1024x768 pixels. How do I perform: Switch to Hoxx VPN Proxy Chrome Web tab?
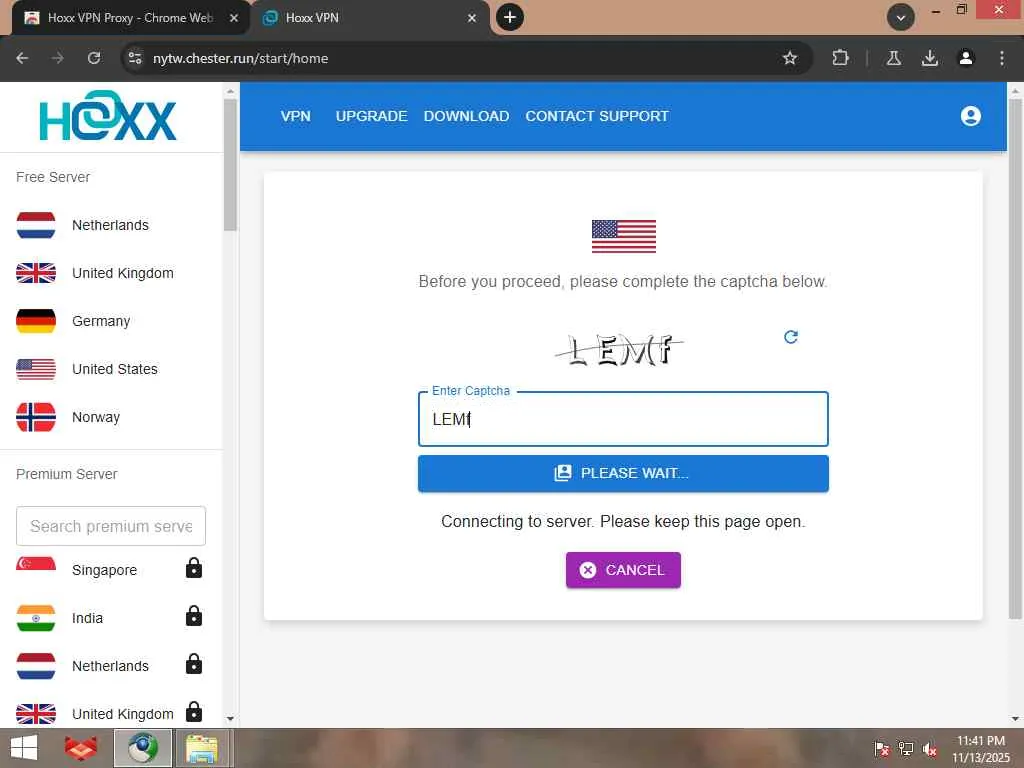(x=129, y=18)
